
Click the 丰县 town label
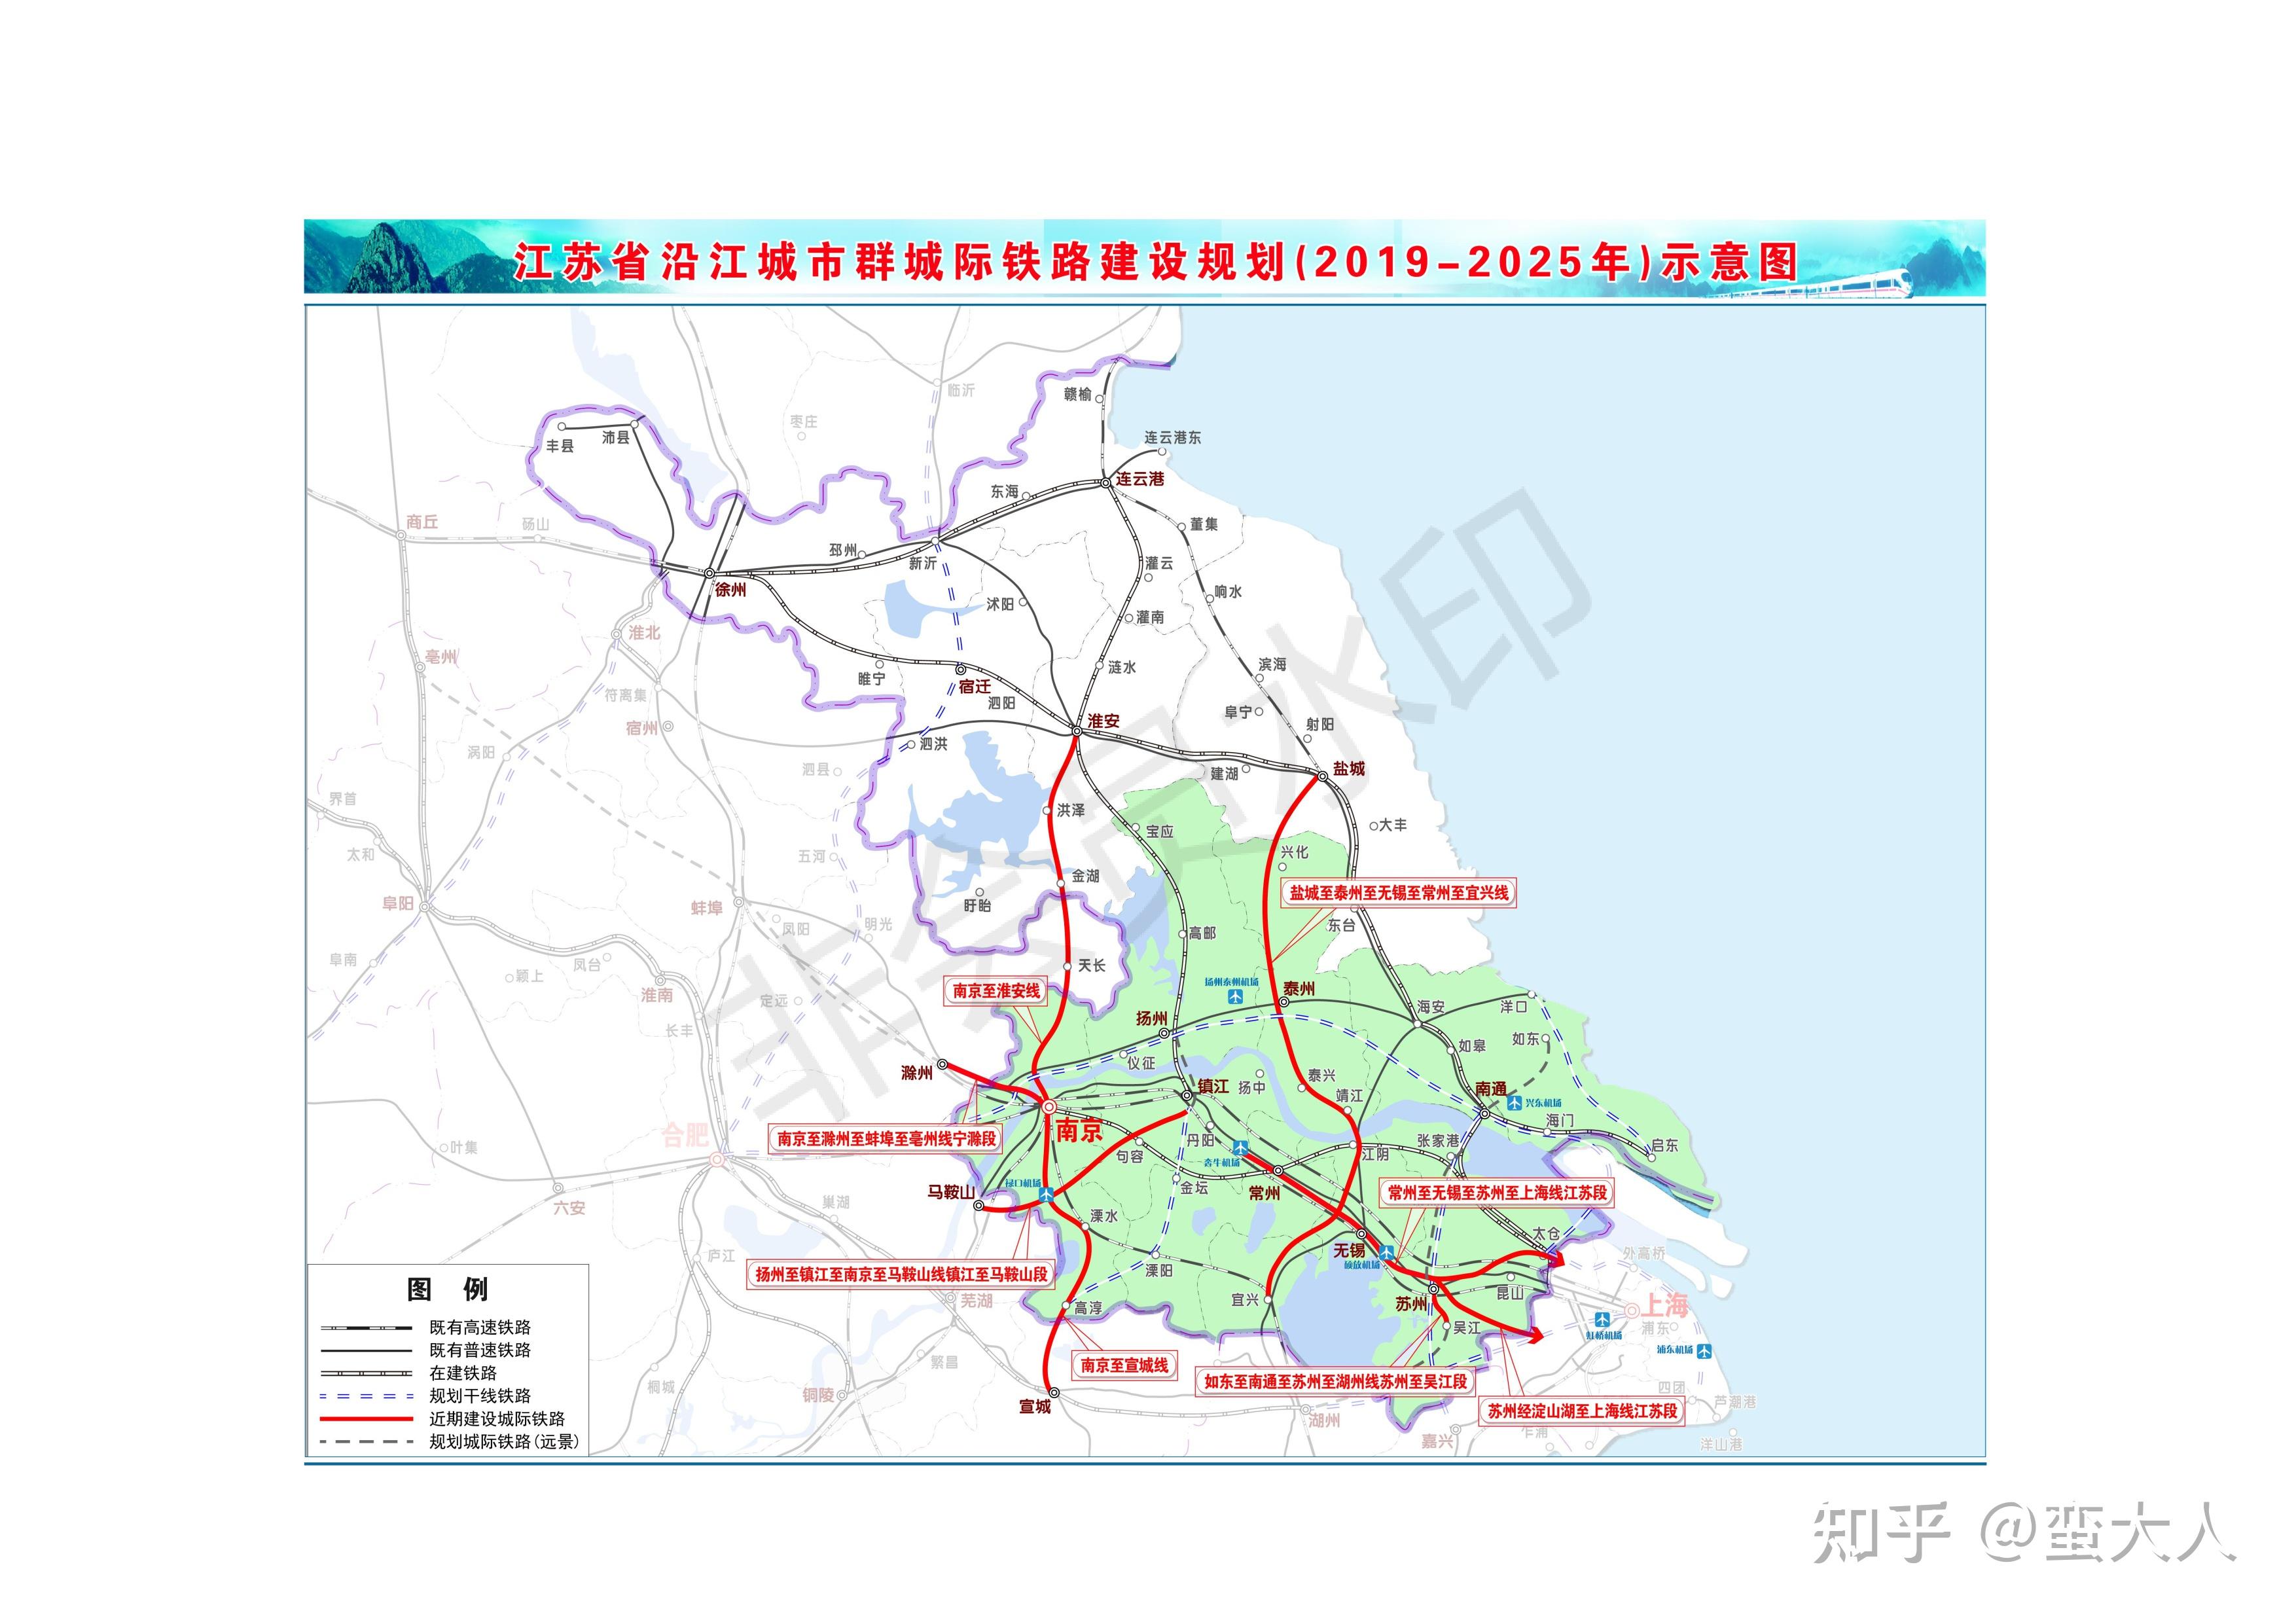click(560, 447)
